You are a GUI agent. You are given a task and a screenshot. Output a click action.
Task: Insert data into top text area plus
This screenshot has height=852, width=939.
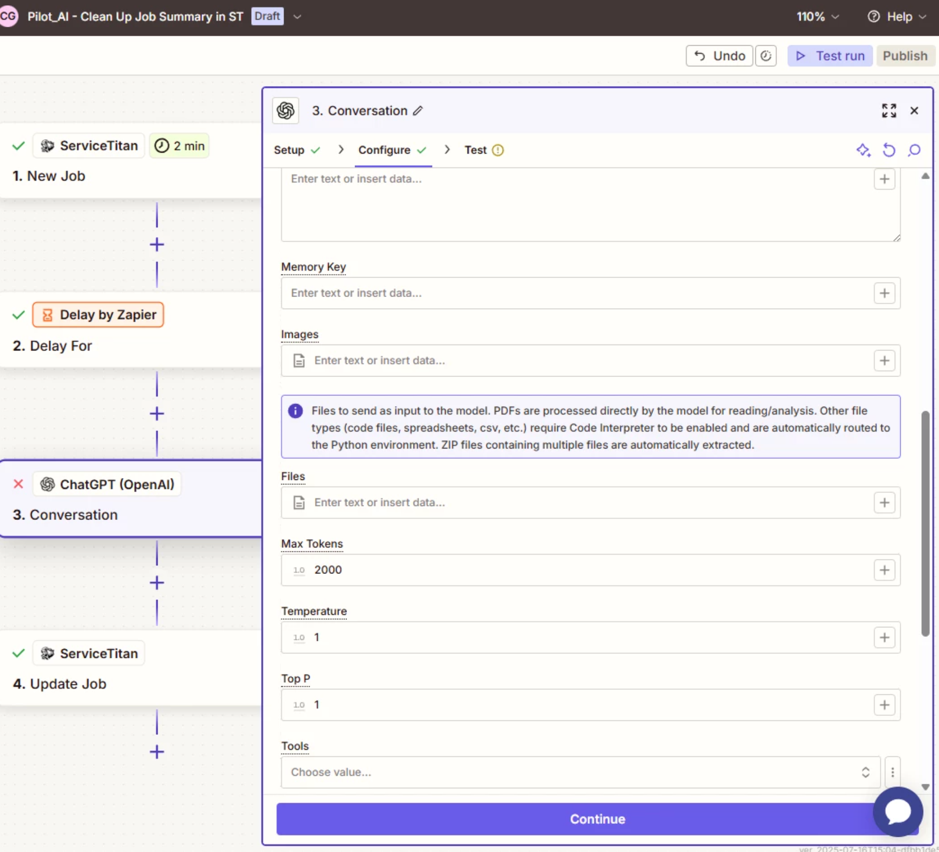[884, 179]
